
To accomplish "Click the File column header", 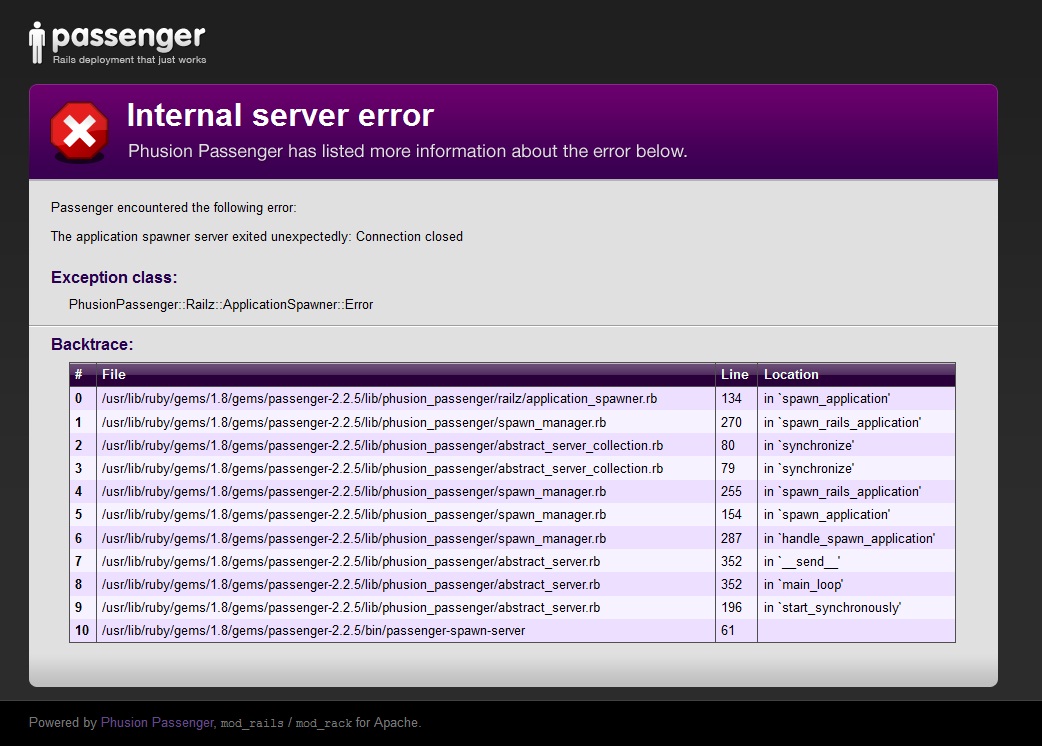I will point(114,375).
